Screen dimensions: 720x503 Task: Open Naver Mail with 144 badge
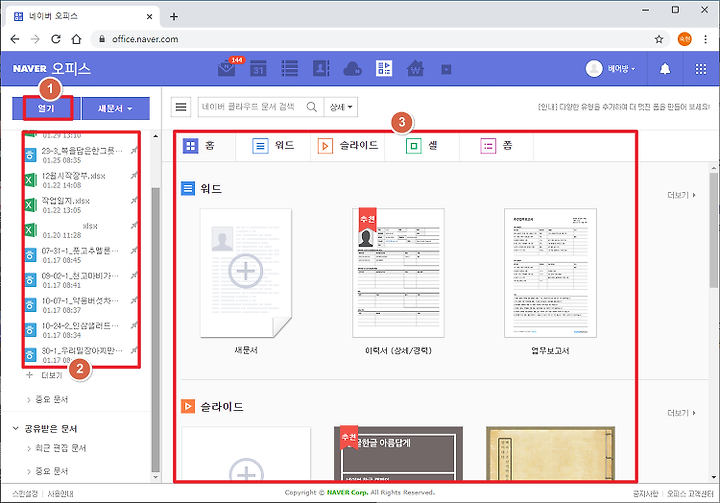click(227, 68)
